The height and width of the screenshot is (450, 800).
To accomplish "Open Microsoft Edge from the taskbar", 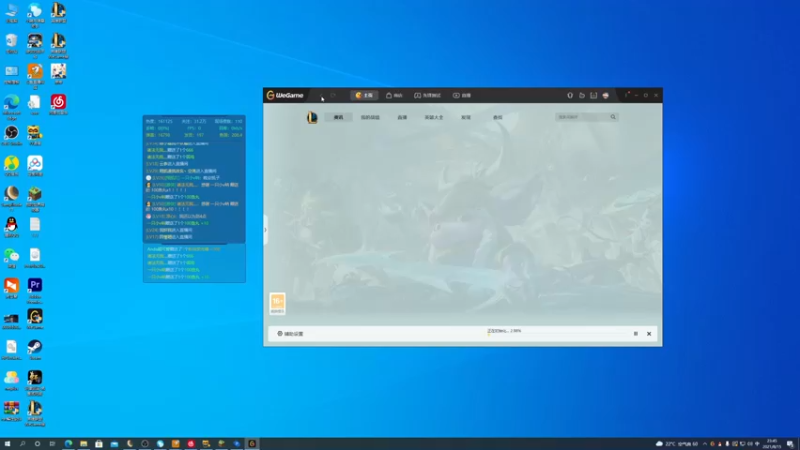I will (68, 444).
